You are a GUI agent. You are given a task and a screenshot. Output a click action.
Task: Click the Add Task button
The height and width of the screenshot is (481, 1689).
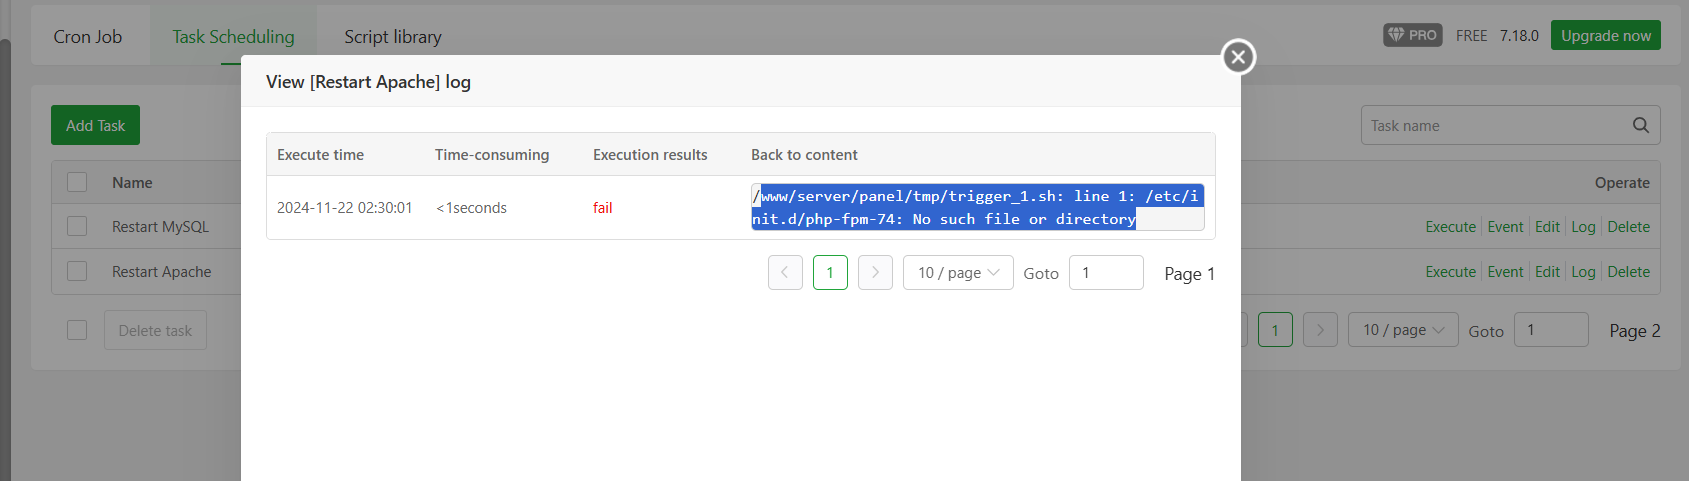(95, 126)
